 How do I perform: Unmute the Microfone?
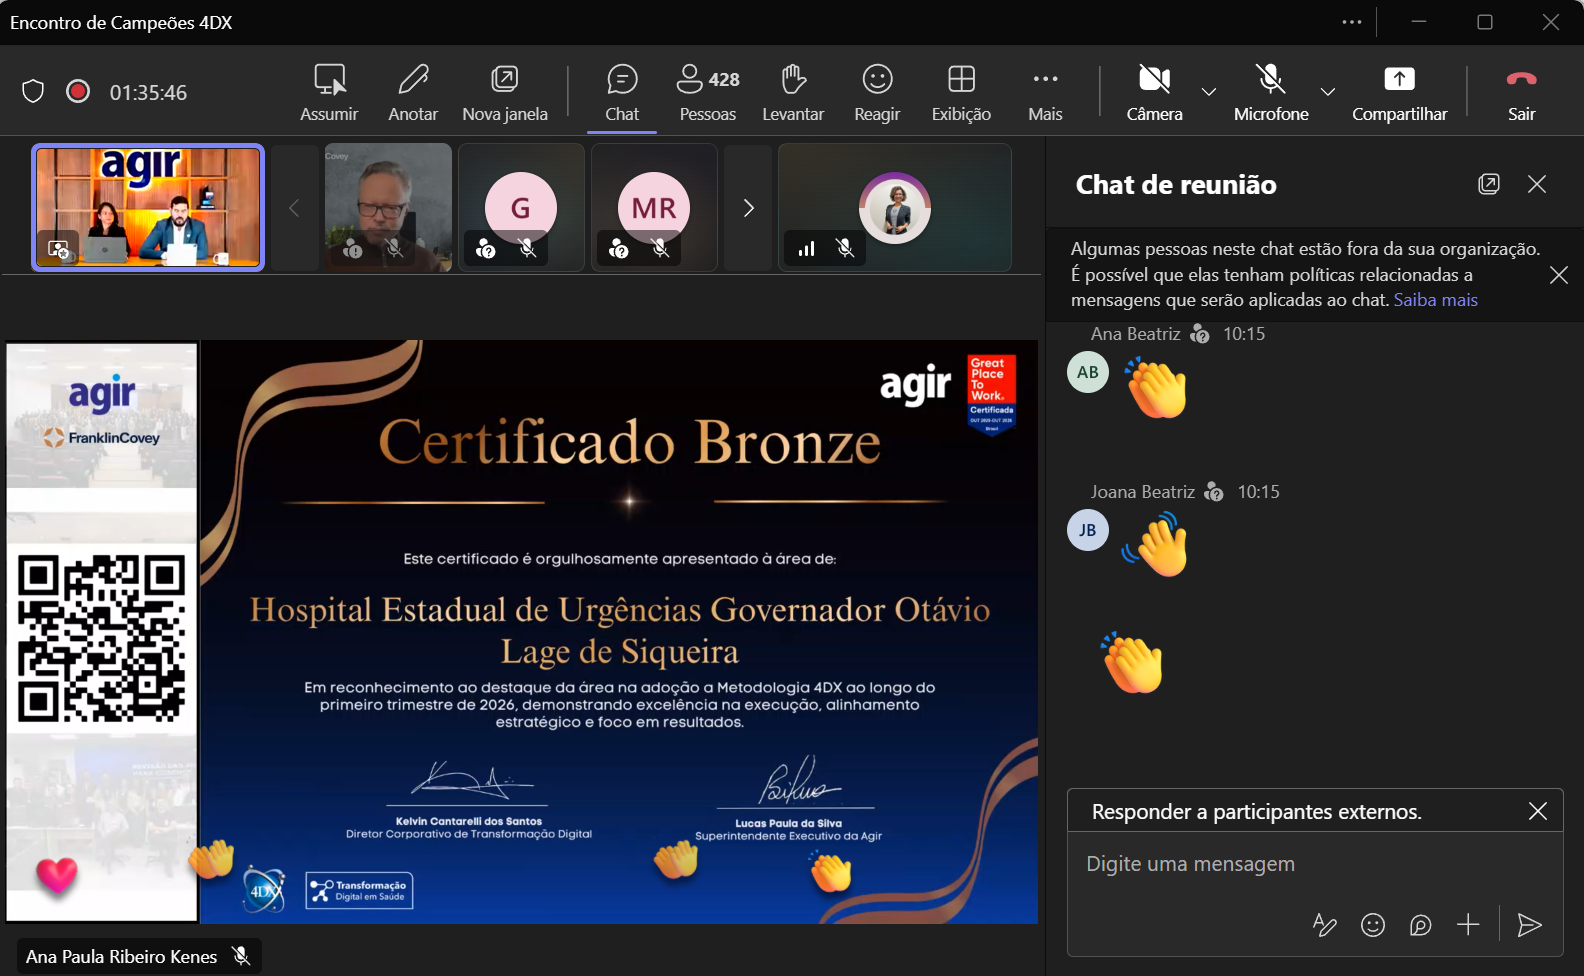(x=1271, y=92)
